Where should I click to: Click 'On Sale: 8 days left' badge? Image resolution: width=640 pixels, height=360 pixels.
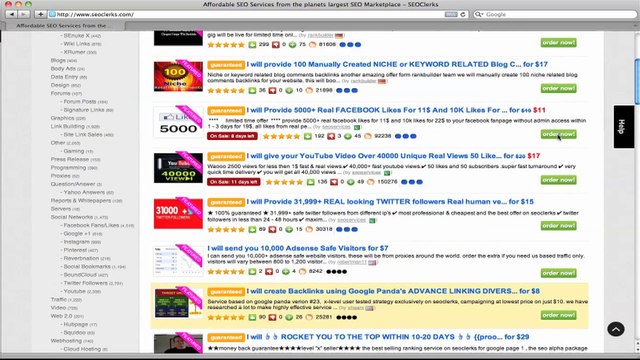click(232, 136)
